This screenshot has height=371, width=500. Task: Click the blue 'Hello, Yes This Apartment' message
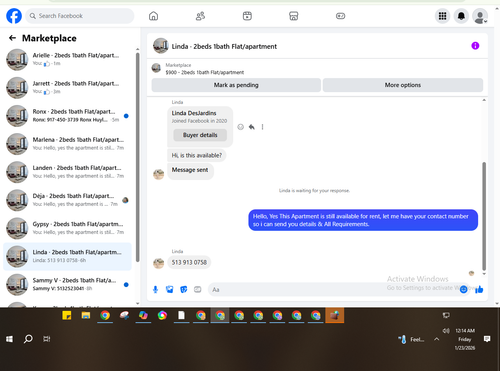pos(363,220)
